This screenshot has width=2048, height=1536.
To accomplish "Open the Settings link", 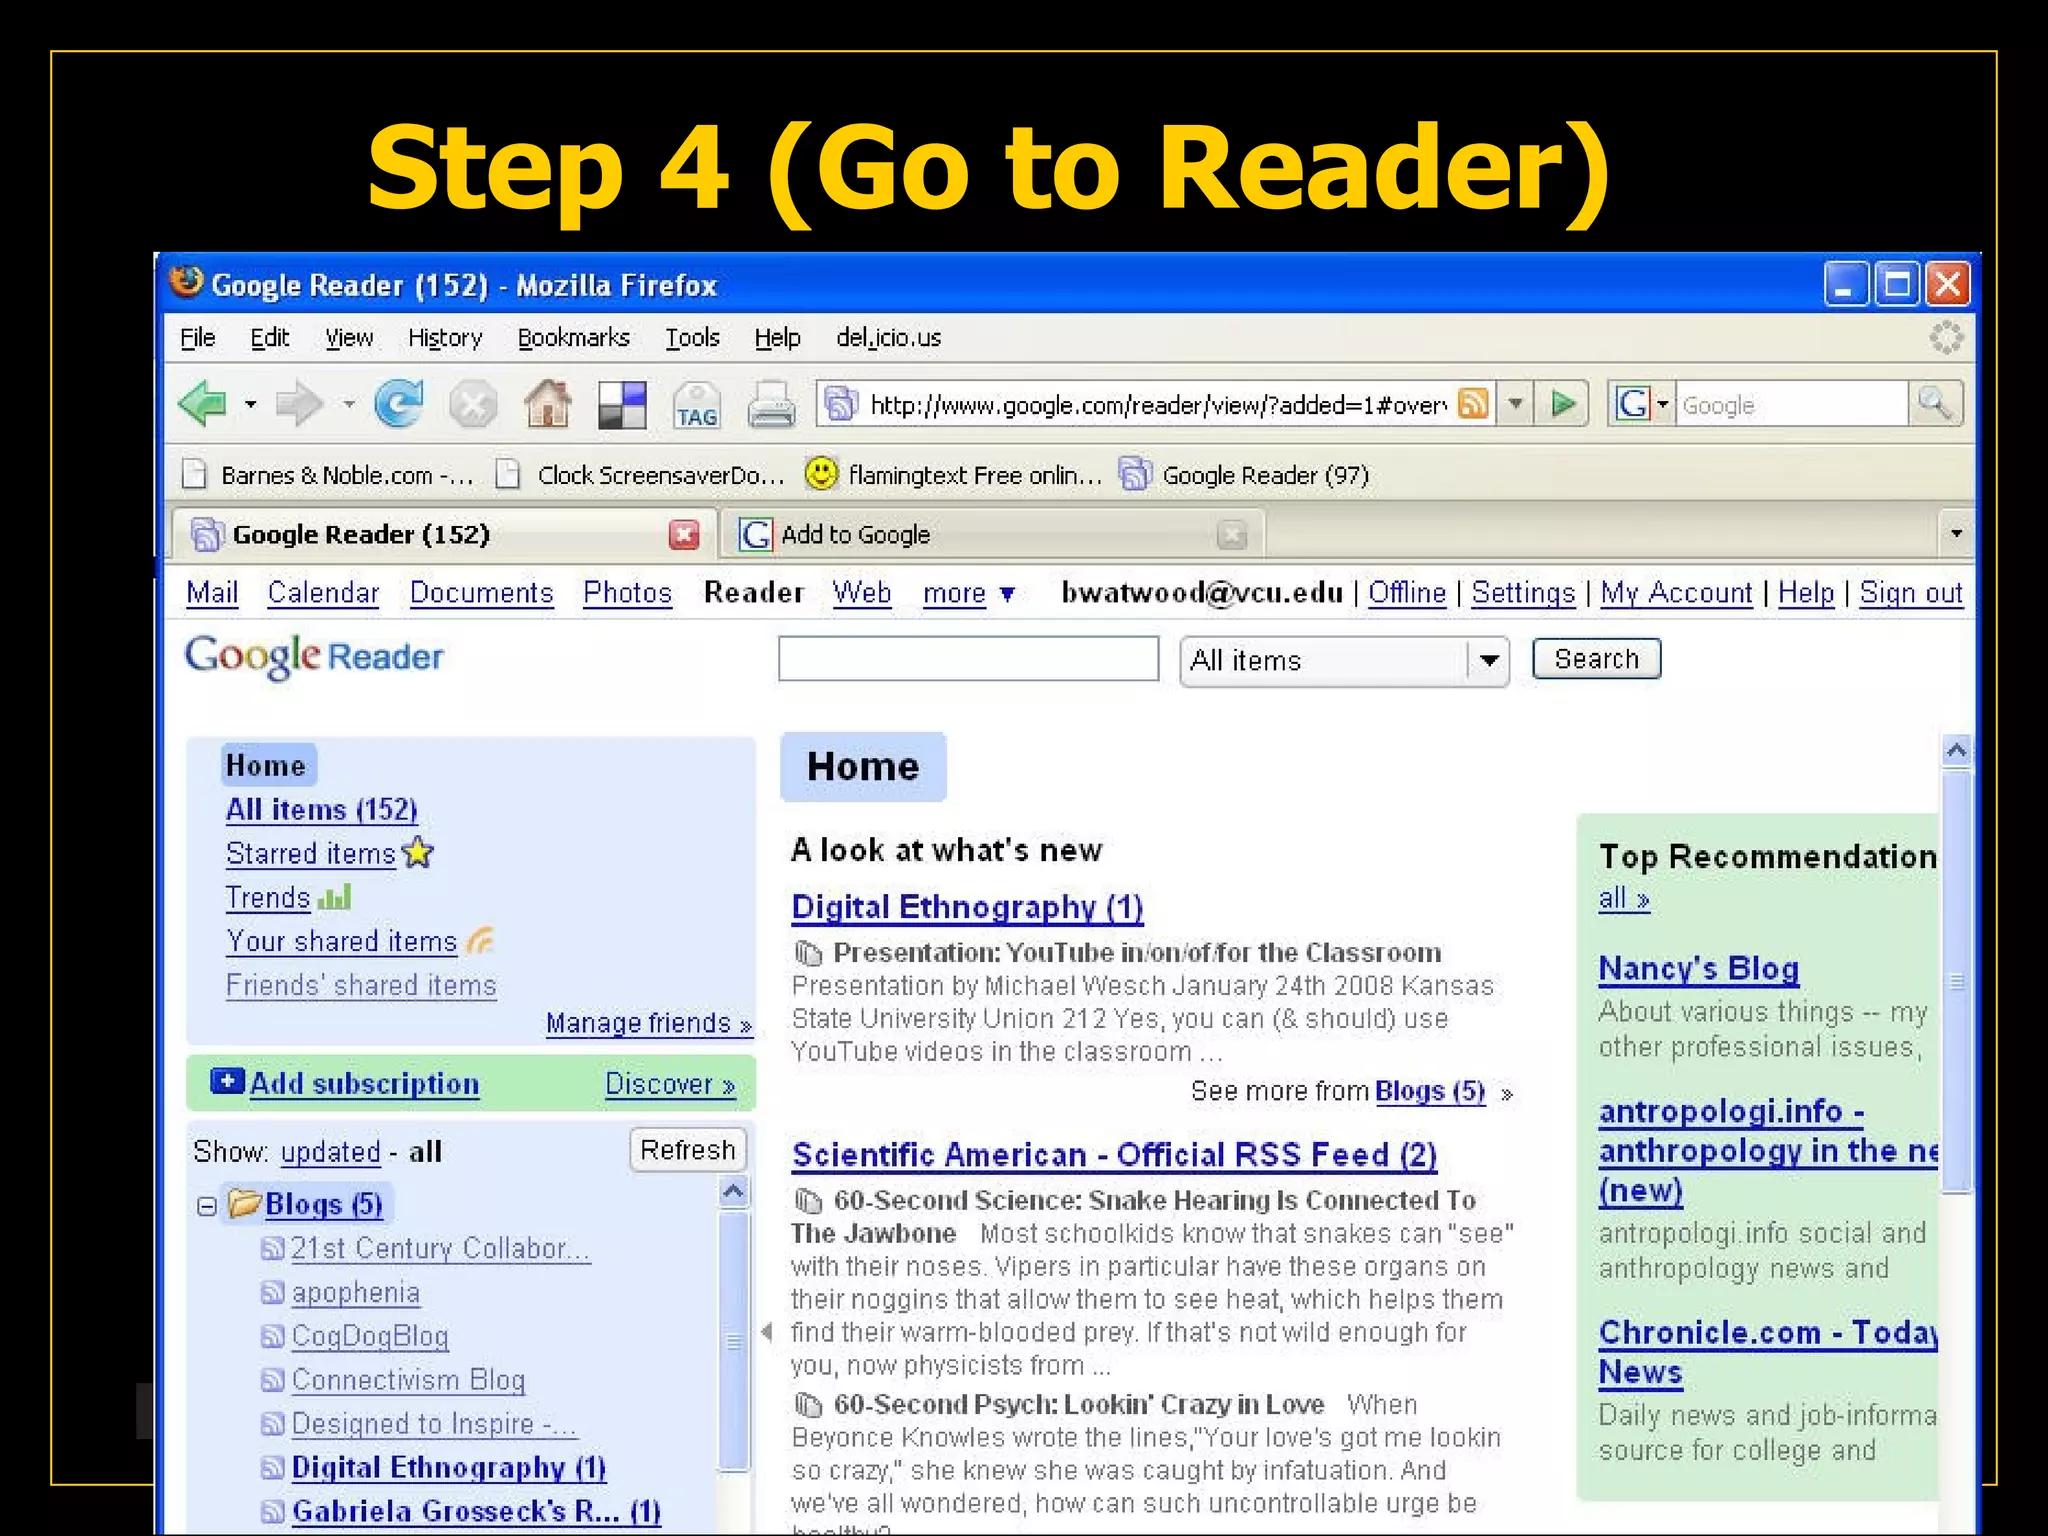I will point(1523,593).
